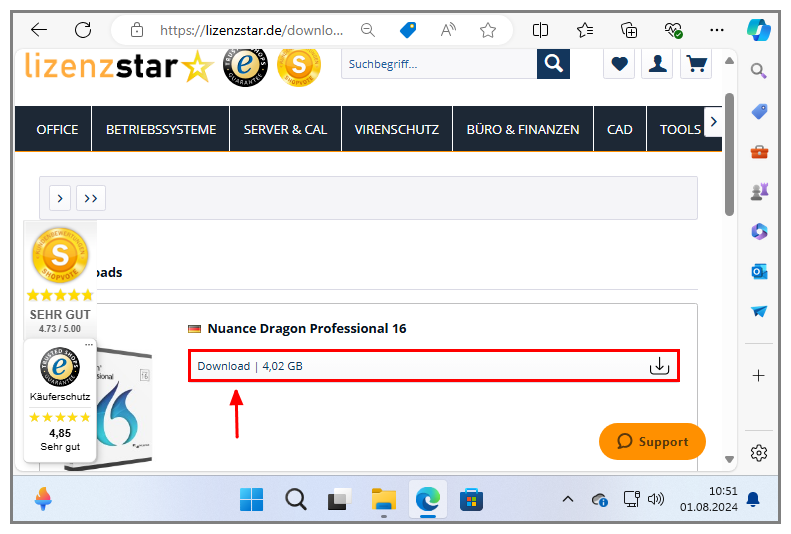Open sidebar Search
This screenshot has height=534, width=791.
pos(759,71)
